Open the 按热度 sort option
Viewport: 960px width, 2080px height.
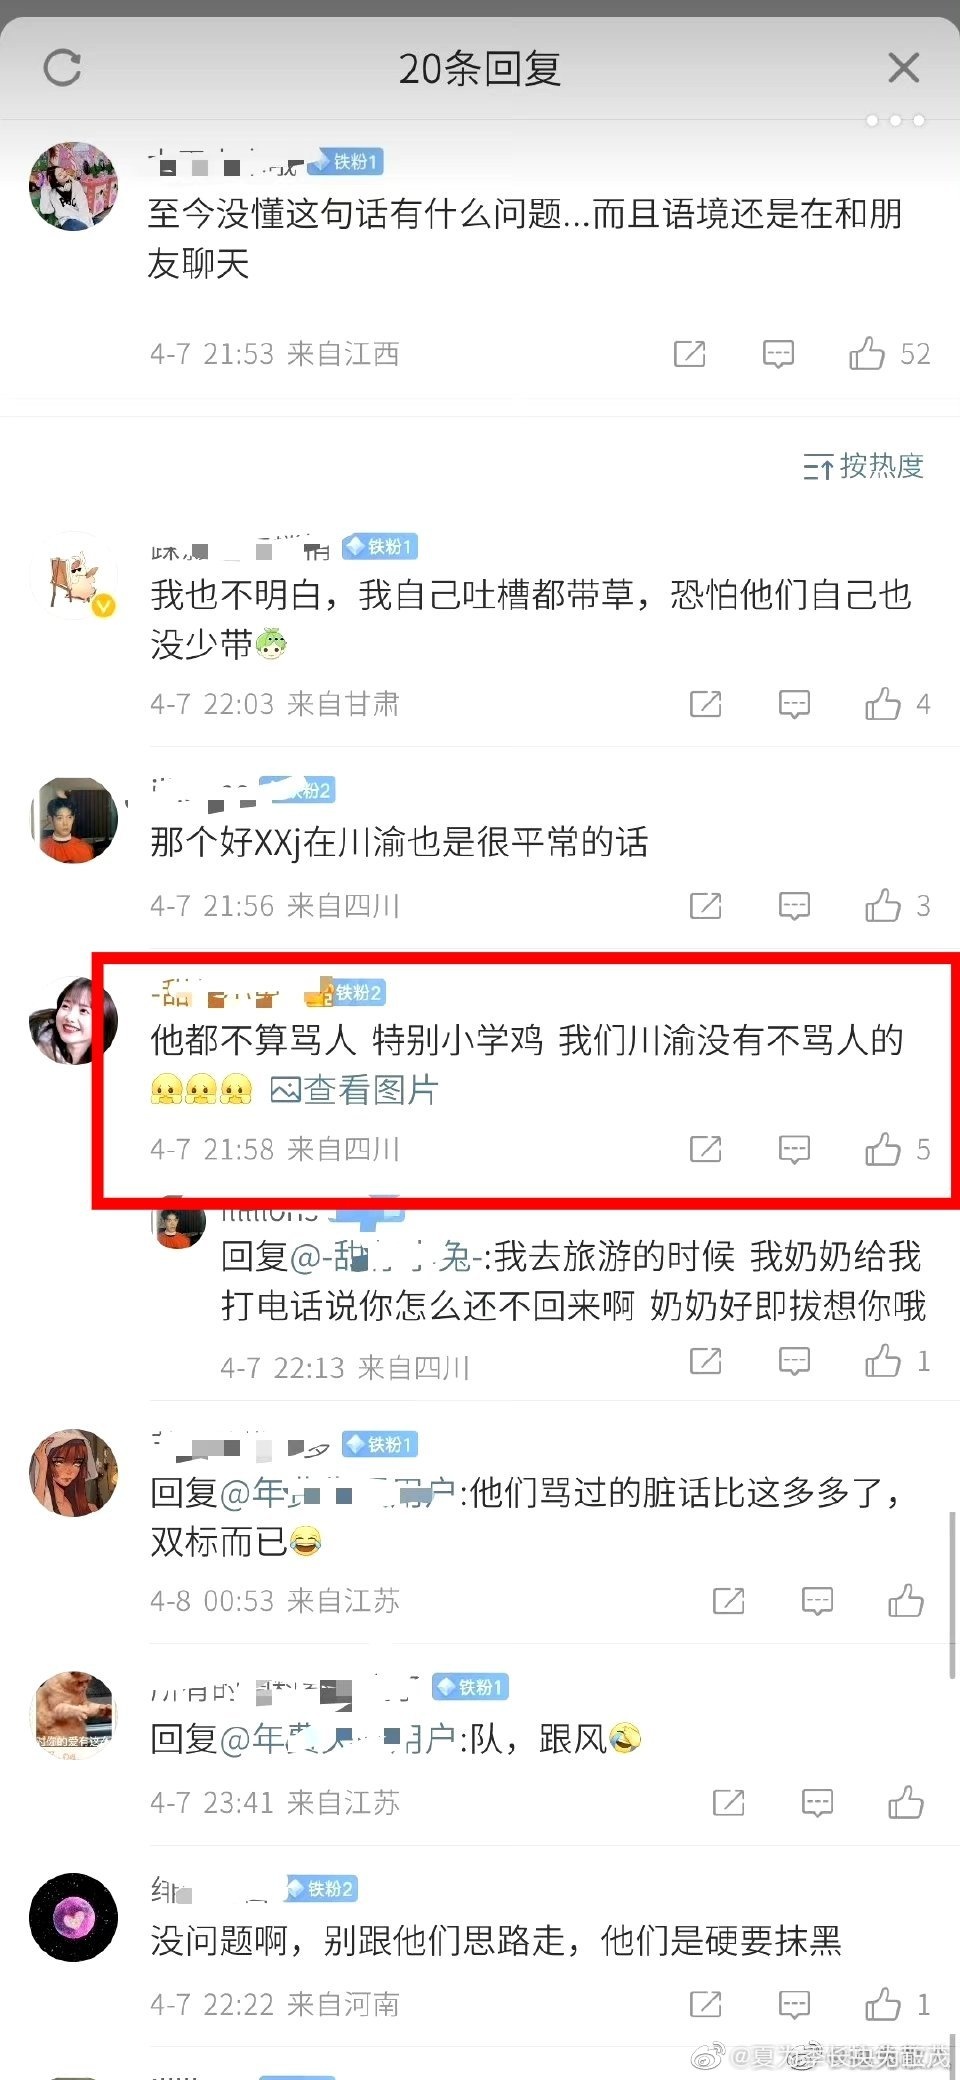click(x=863, y=466)
